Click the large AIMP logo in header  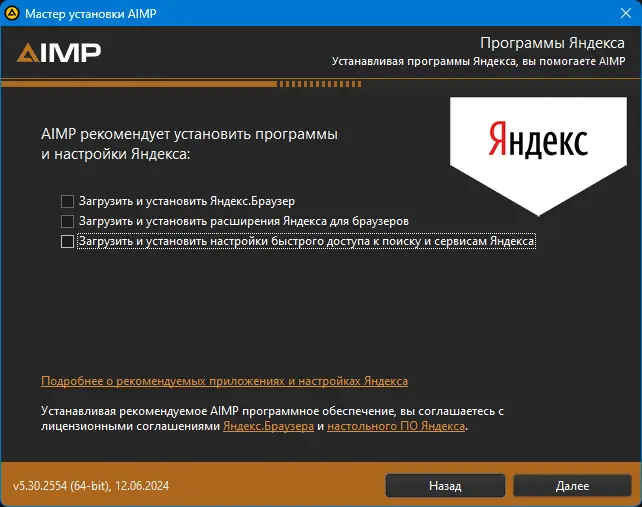point(59,53)
